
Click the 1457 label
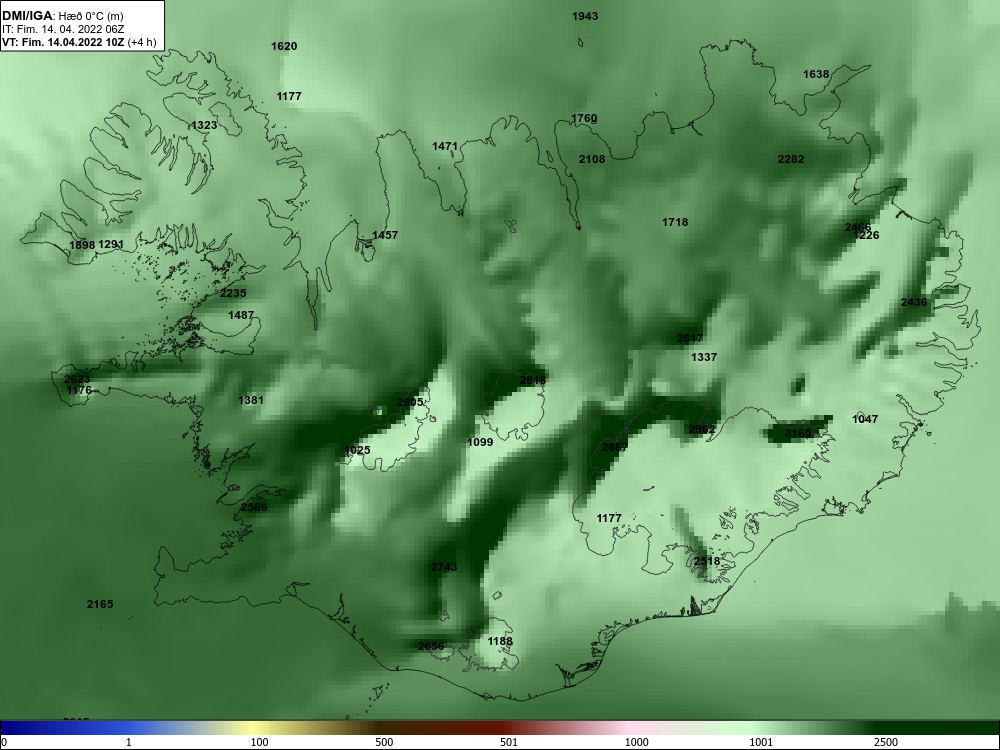pos(385,235)
